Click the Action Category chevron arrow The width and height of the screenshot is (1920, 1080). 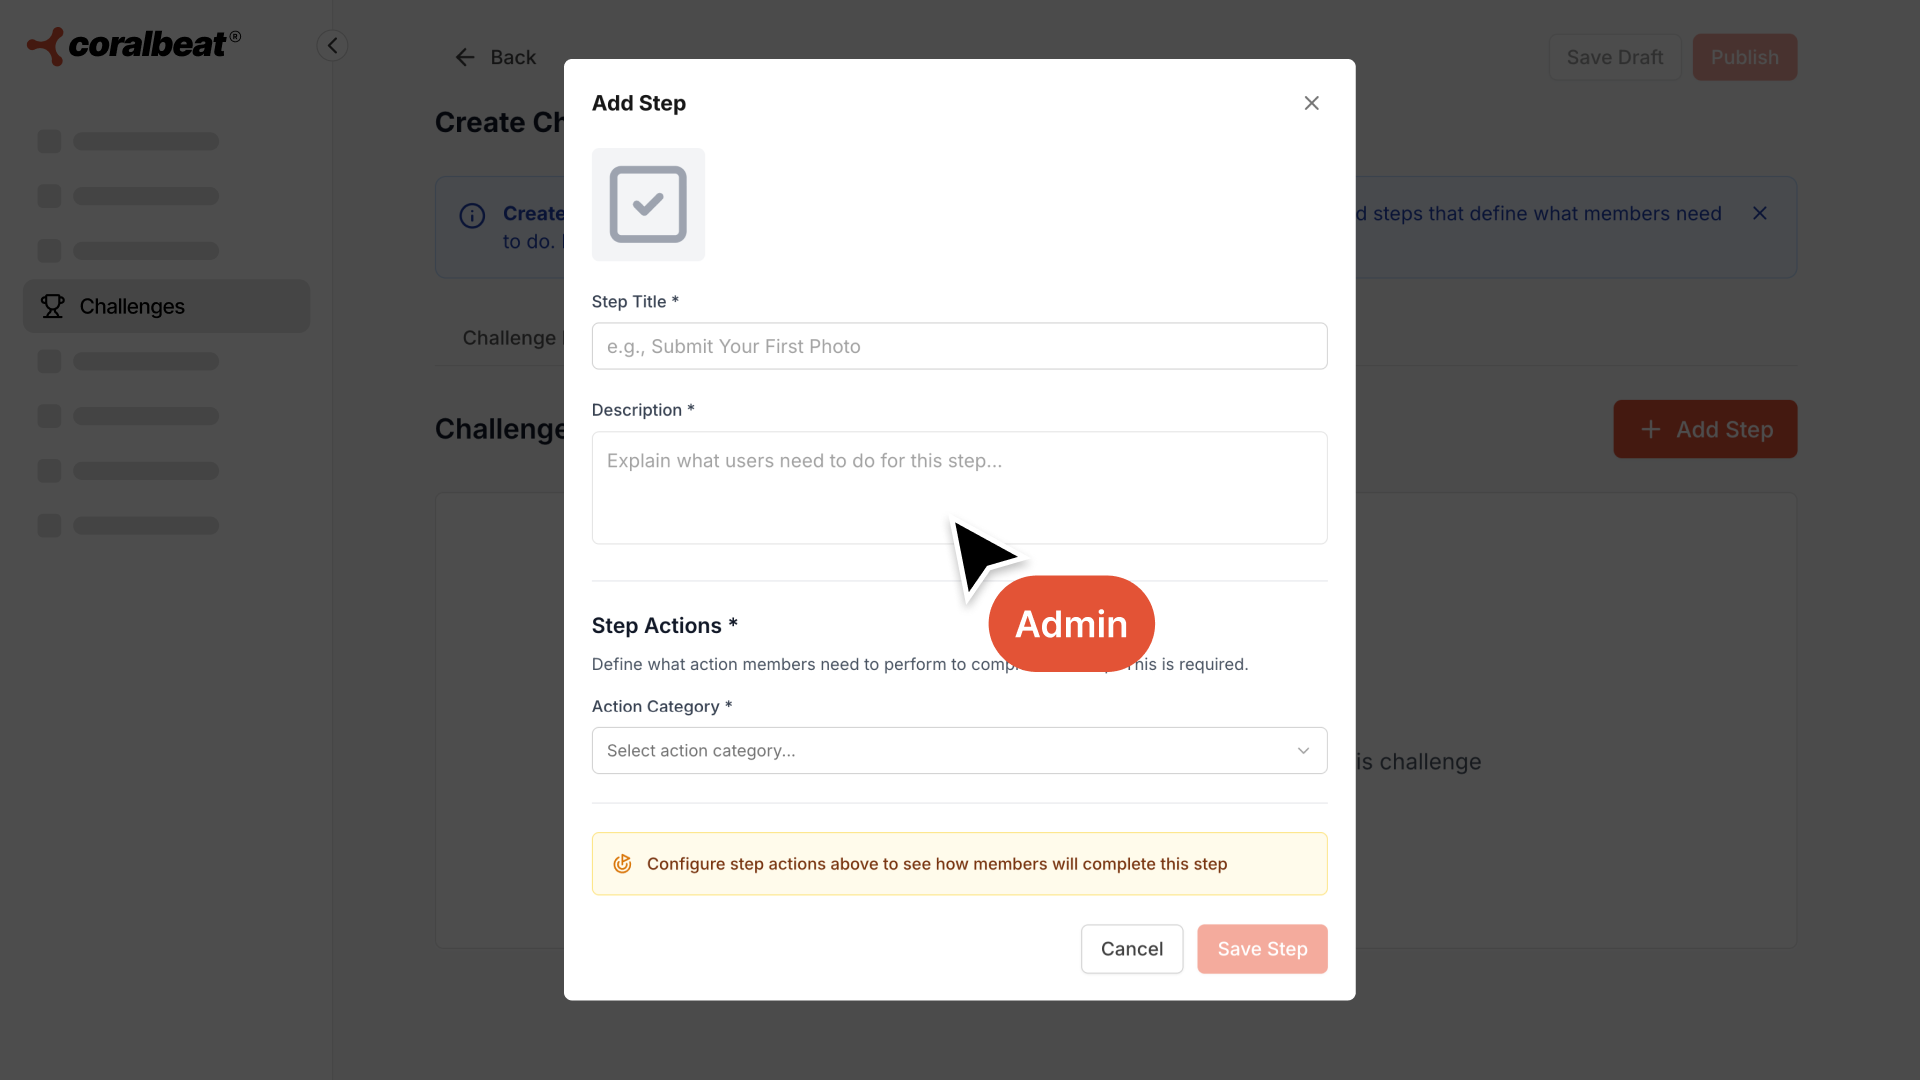point(1303,750)
